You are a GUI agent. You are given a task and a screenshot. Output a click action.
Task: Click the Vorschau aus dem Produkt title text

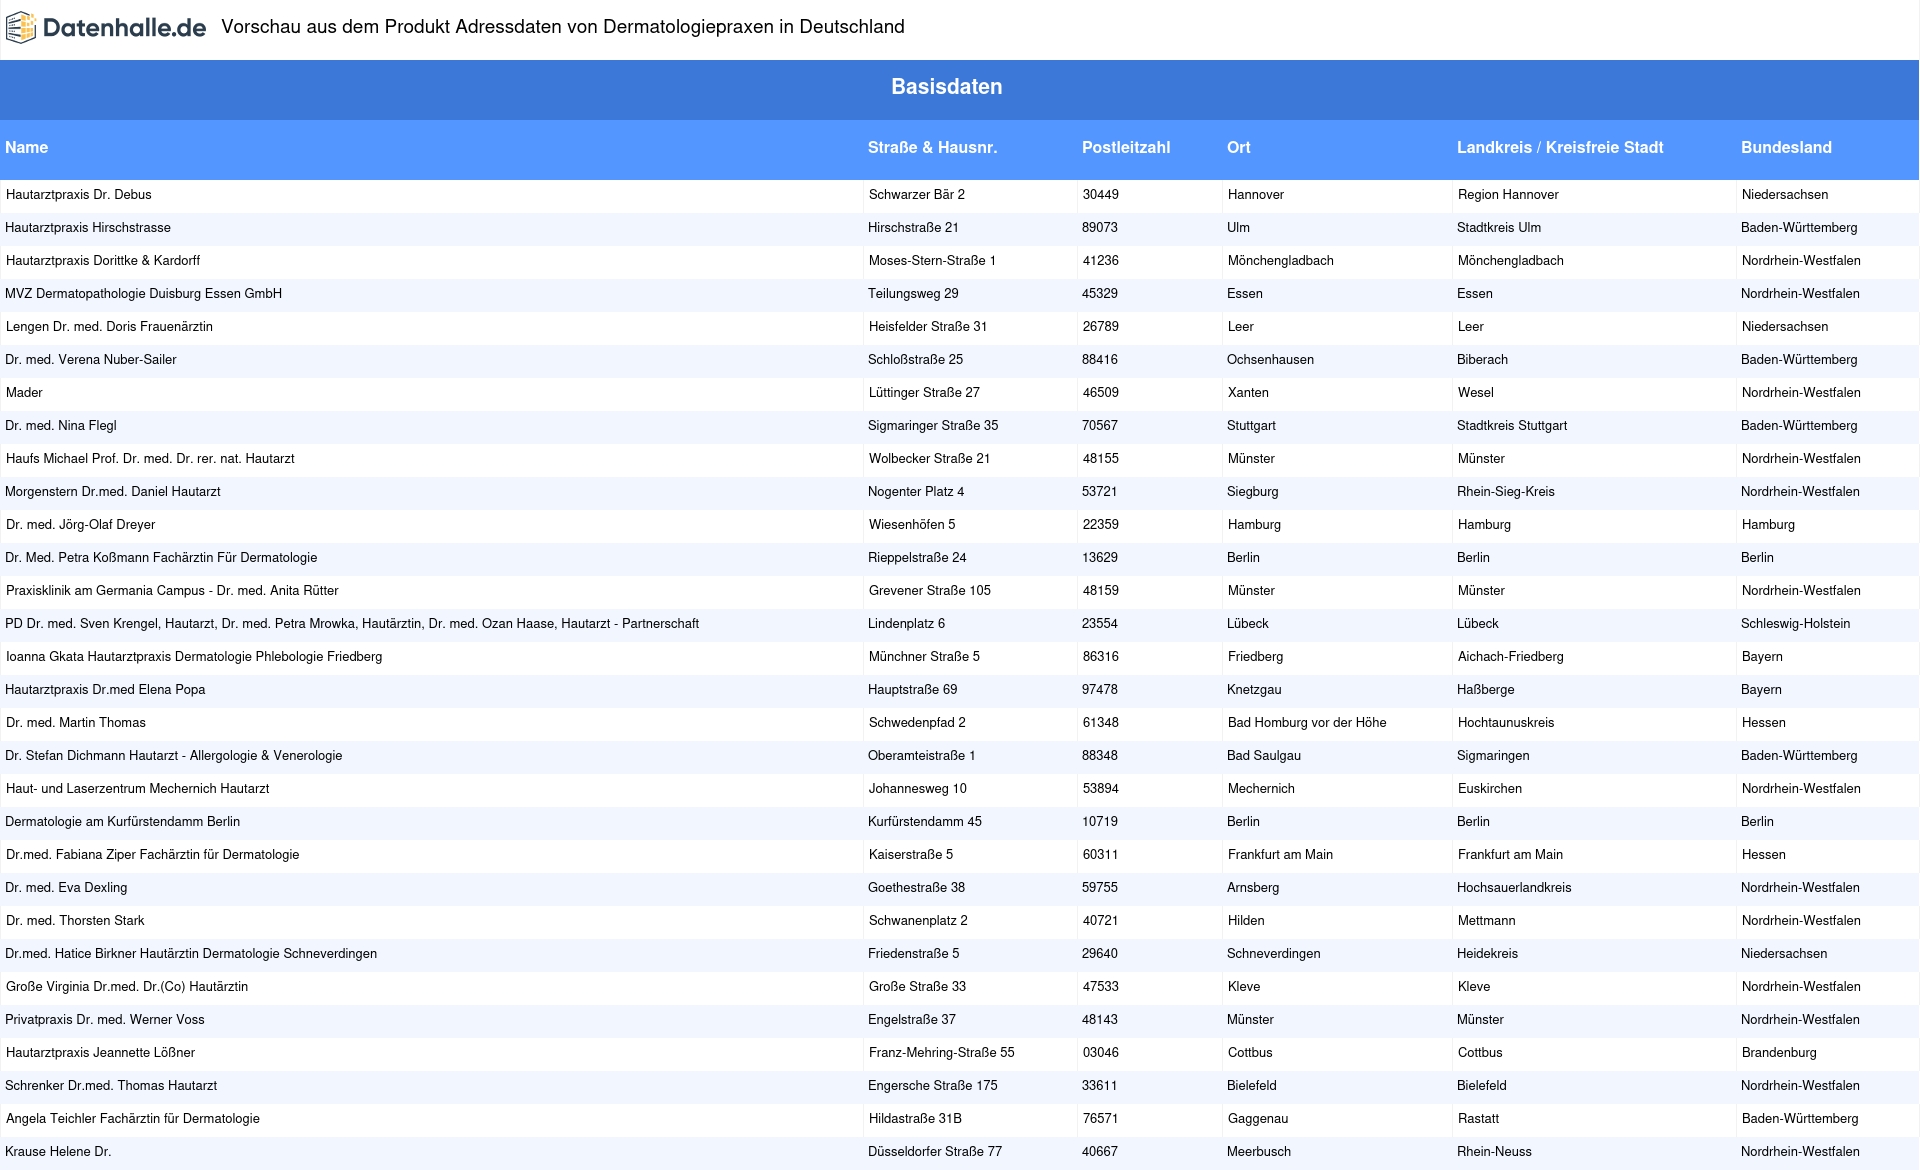(x=563, y=27)
